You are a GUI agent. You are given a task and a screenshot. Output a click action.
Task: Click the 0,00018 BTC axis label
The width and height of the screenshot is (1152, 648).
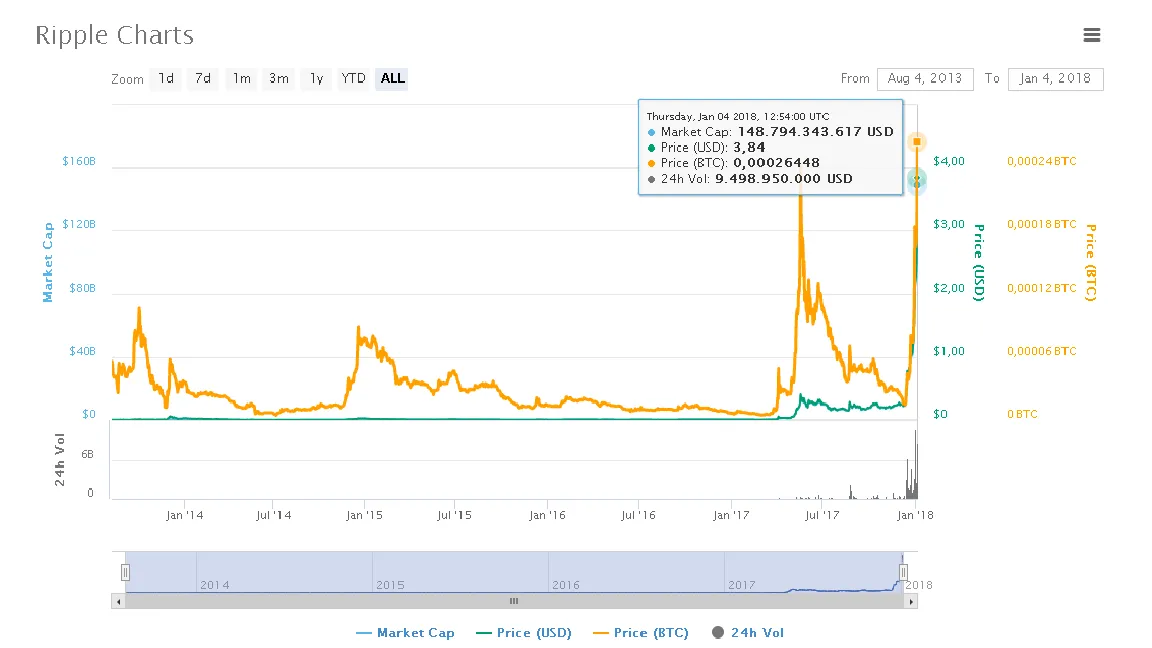[x=1042, y=224]
